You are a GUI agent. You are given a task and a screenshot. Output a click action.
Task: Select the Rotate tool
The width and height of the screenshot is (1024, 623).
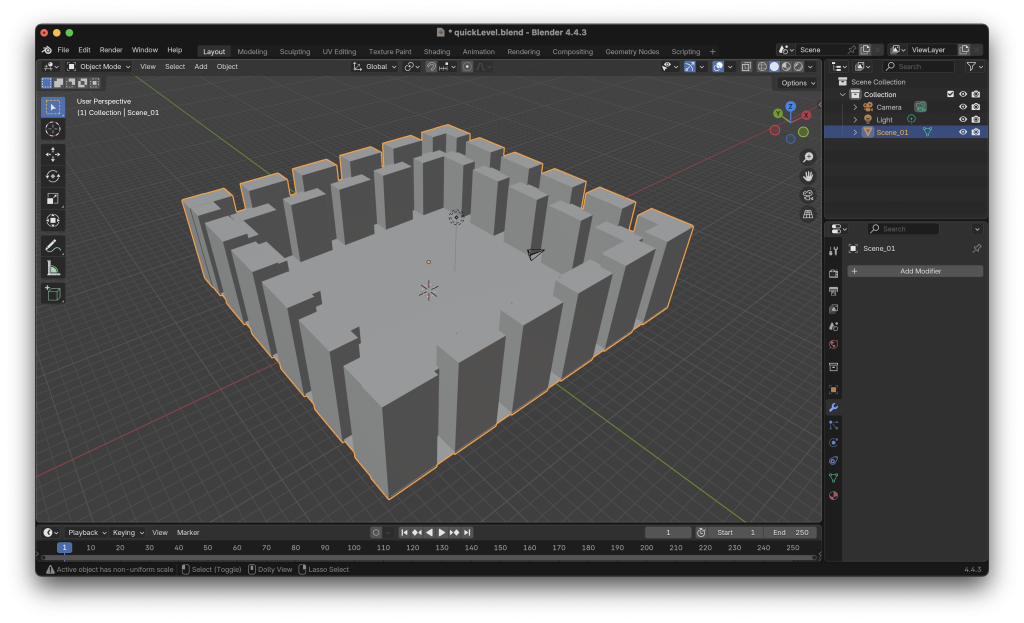(53, 176)
